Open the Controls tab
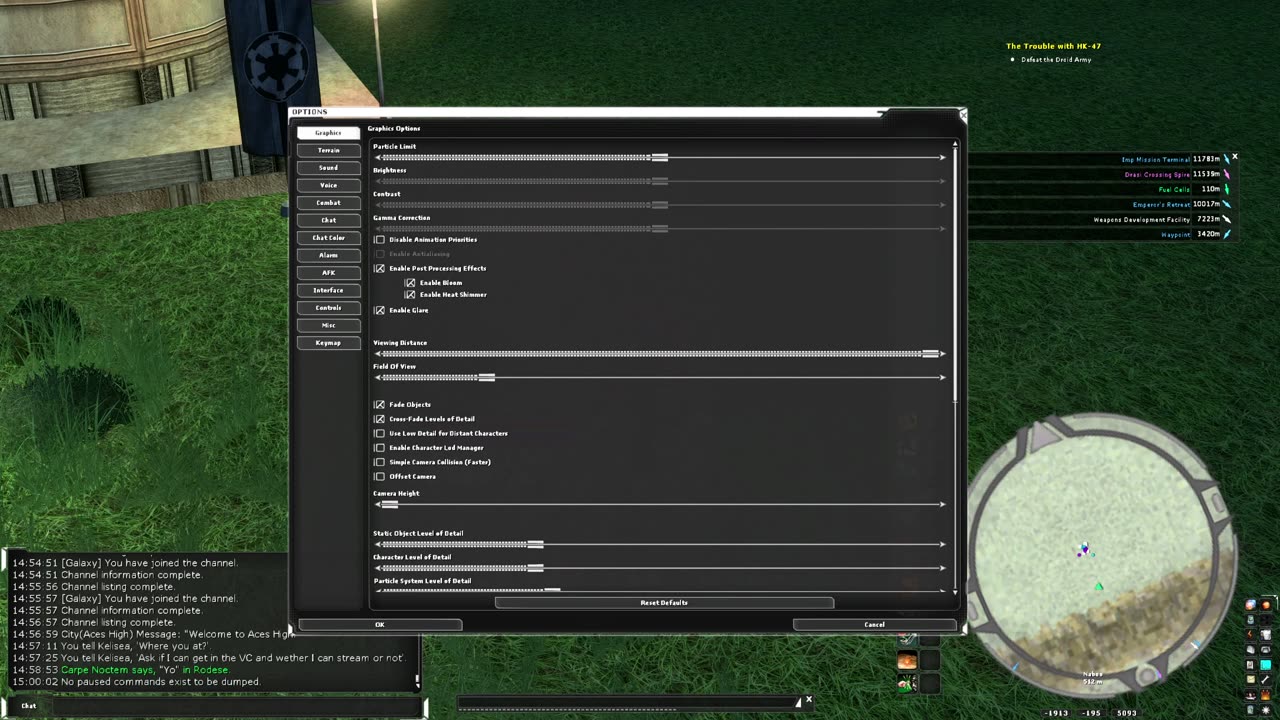 [328, 308]
